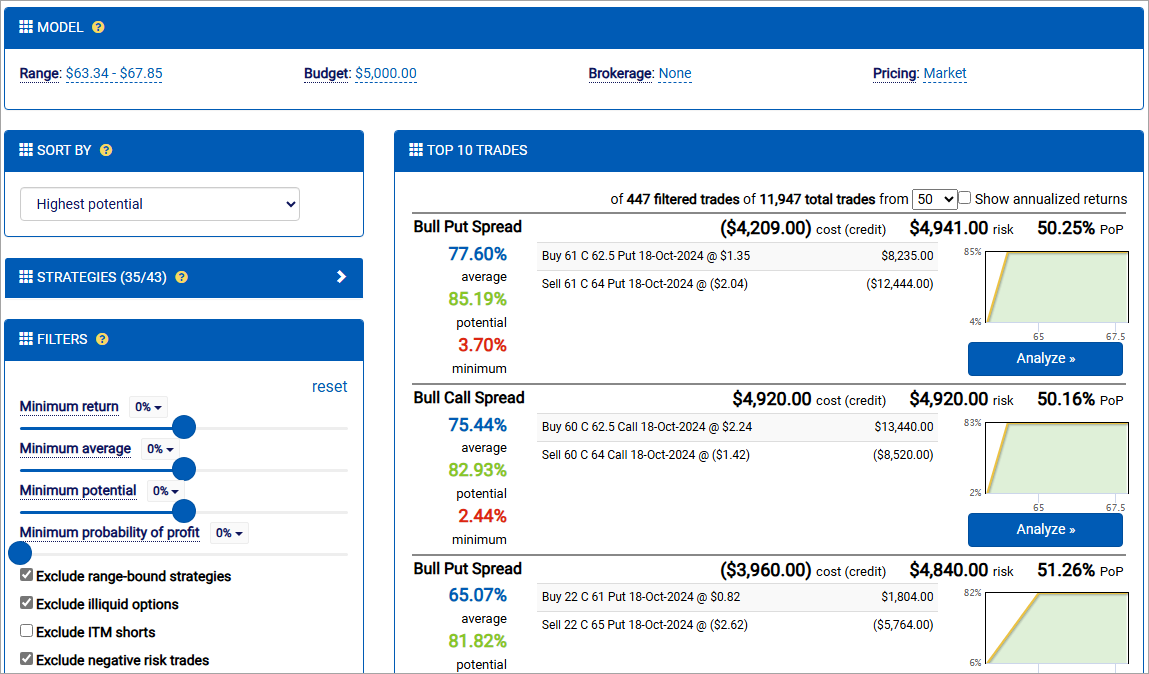This screenshot has height=674, width=1149.
Task: Uncheck Exclude negative risk trades
Action: tap(26, 659)
